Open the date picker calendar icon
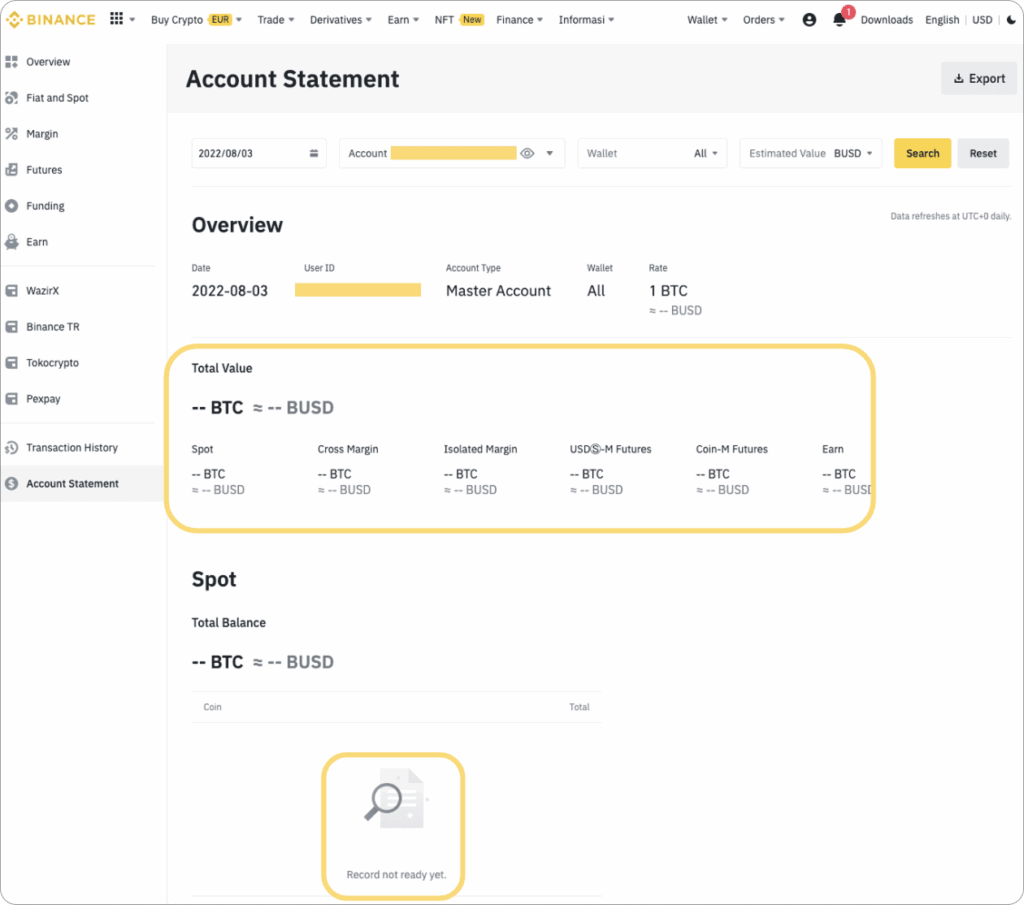1024x905 pixels. point(313,153)
